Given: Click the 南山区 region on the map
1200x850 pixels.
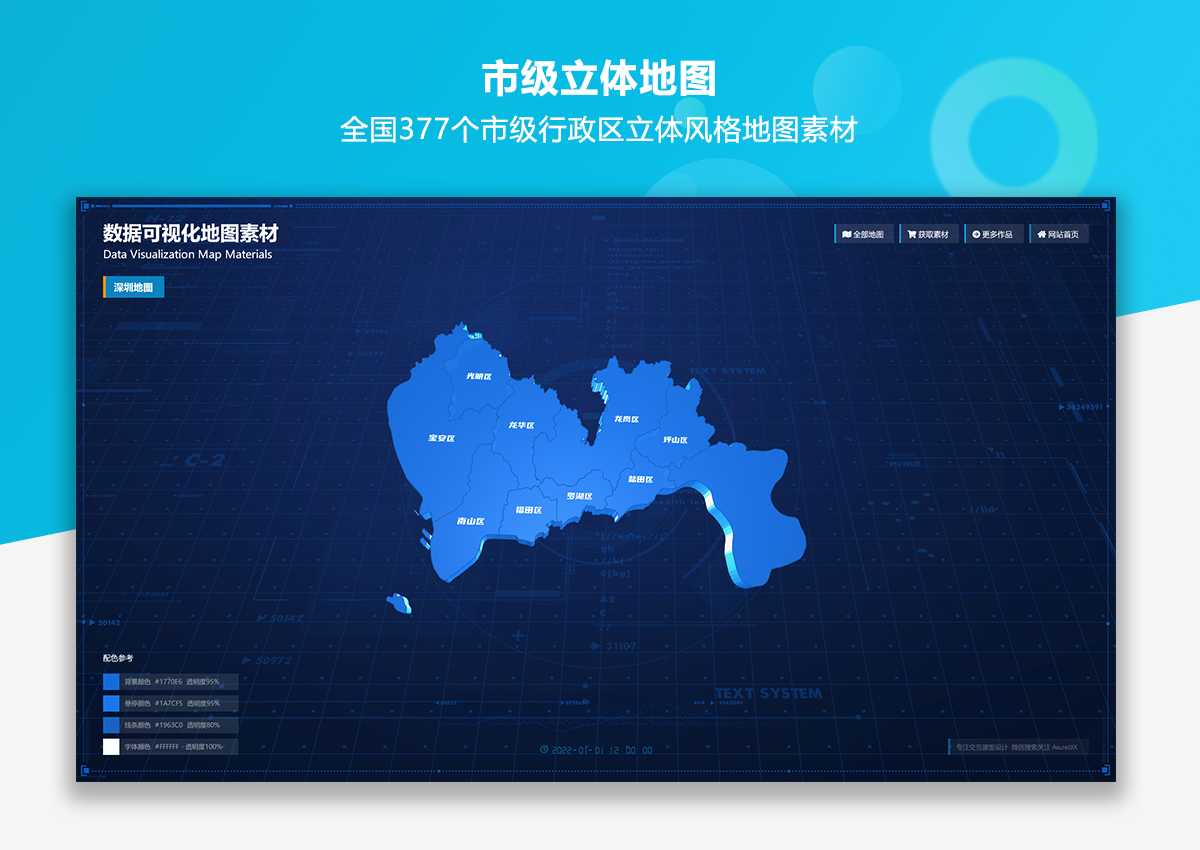Looking at the screenshot, I should click(x=470, y=521).
